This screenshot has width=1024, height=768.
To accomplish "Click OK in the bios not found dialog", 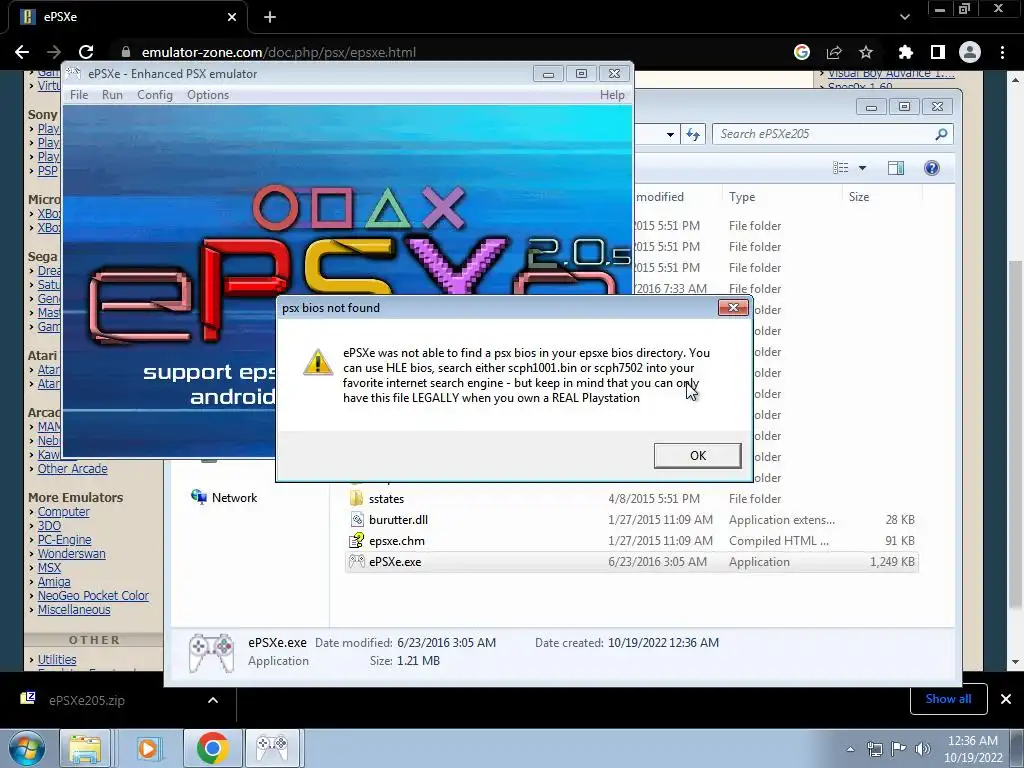I will 697,455.
